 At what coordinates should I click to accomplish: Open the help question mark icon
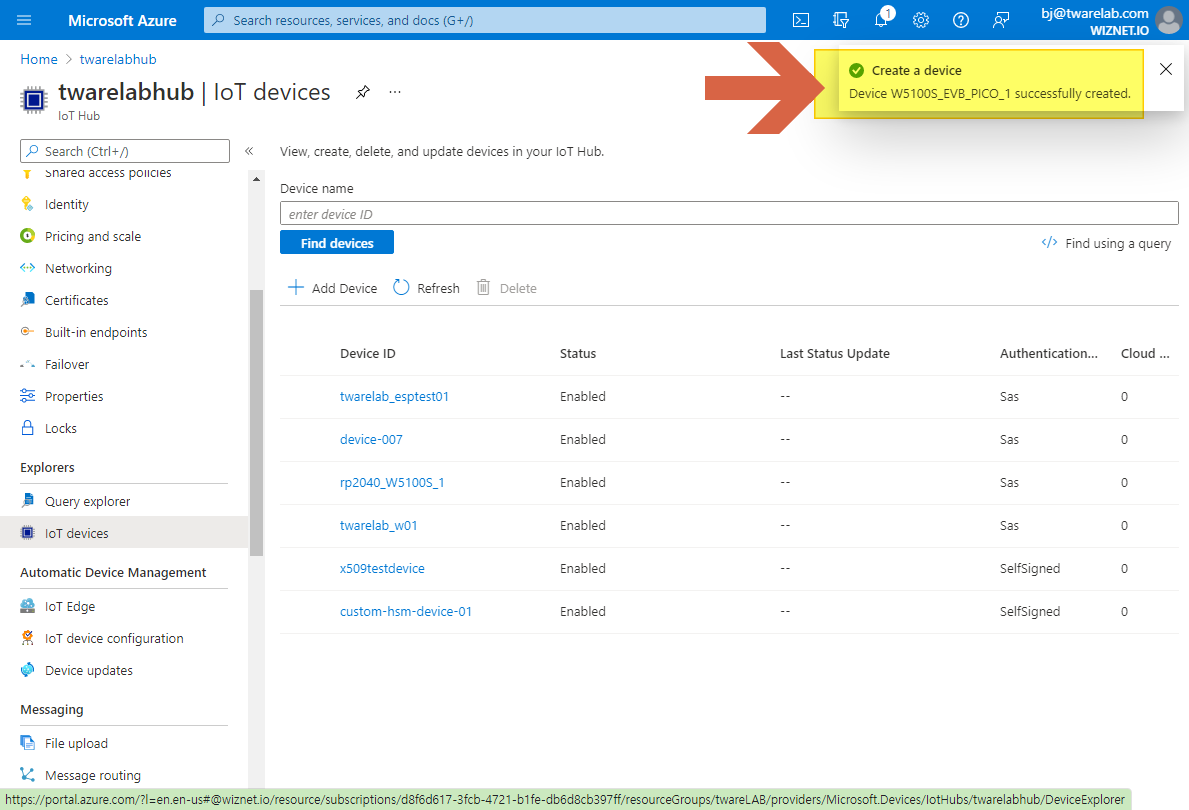pos(961,20)
